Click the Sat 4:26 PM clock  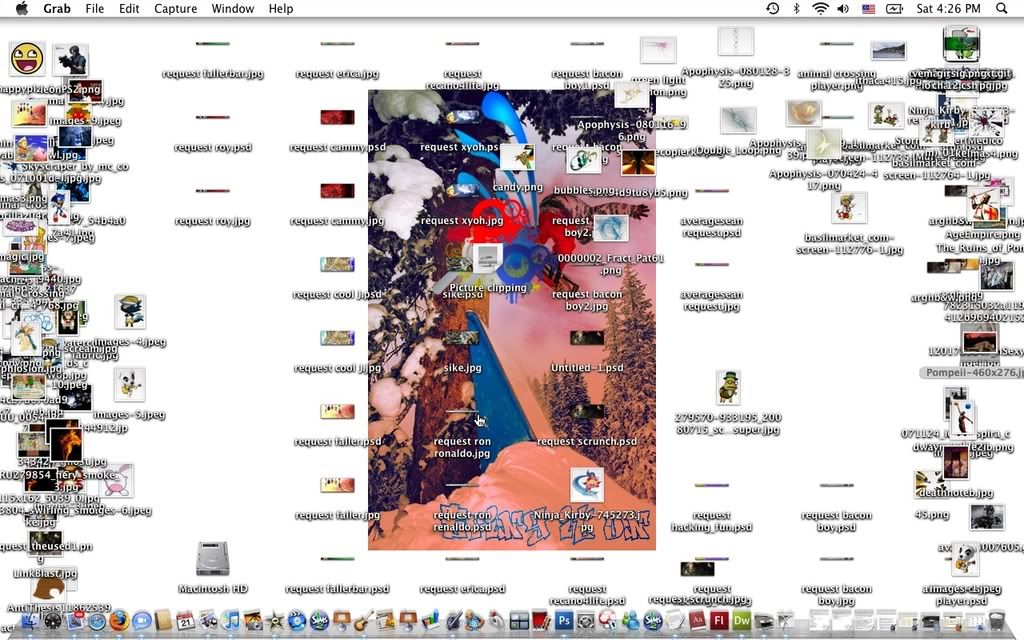click(x=948, y=9)
